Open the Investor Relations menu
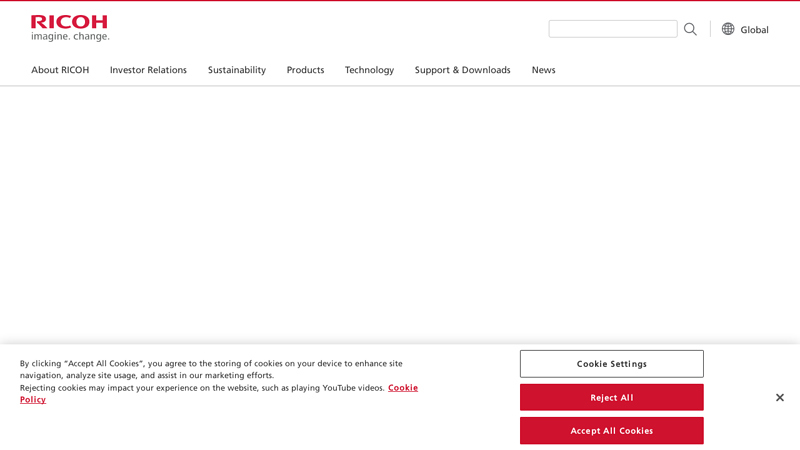The height and width of the screenshot is (450, 800). (x=148, y=70)
